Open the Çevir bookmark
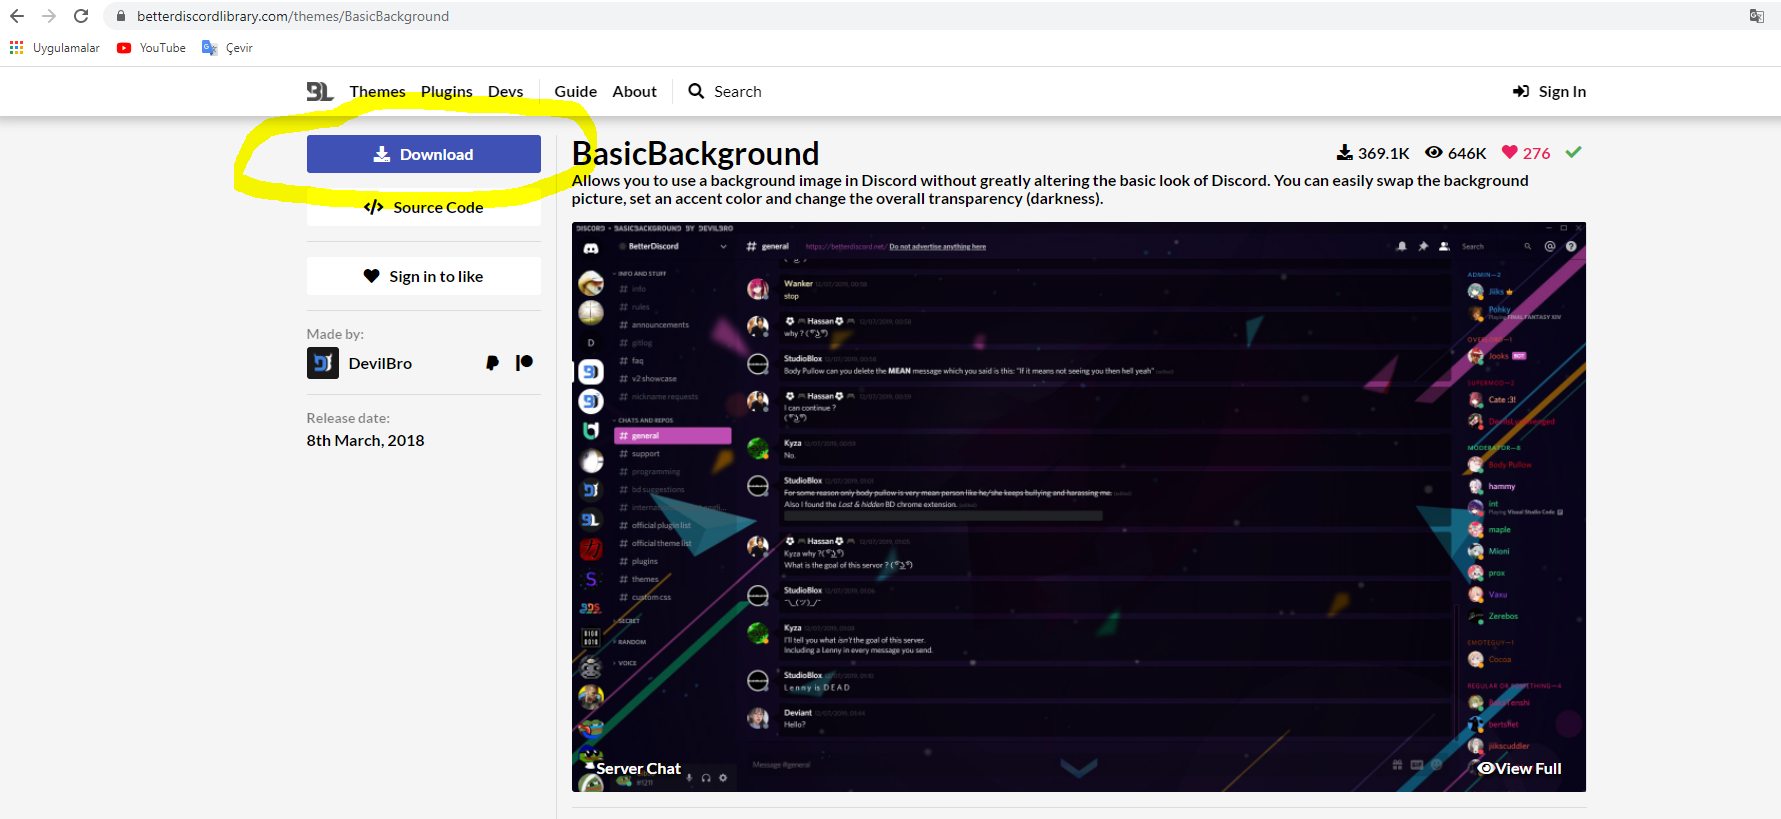The height and width of the screenshot is (819, 1781). [x=227, y=48]
